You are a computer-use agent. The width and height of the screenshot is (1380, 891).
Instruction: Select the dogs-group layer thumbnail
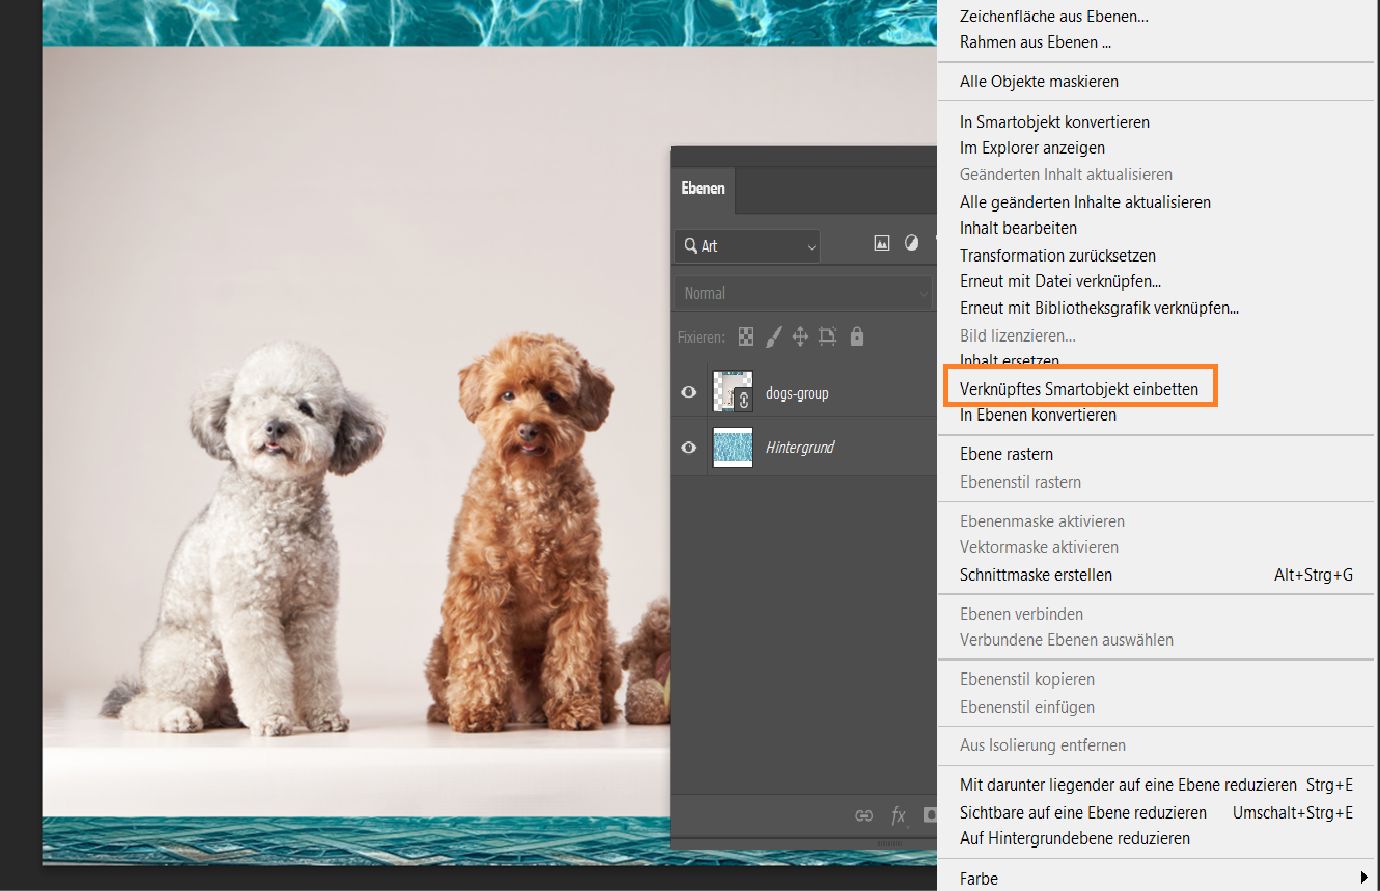tap(732, 392)
